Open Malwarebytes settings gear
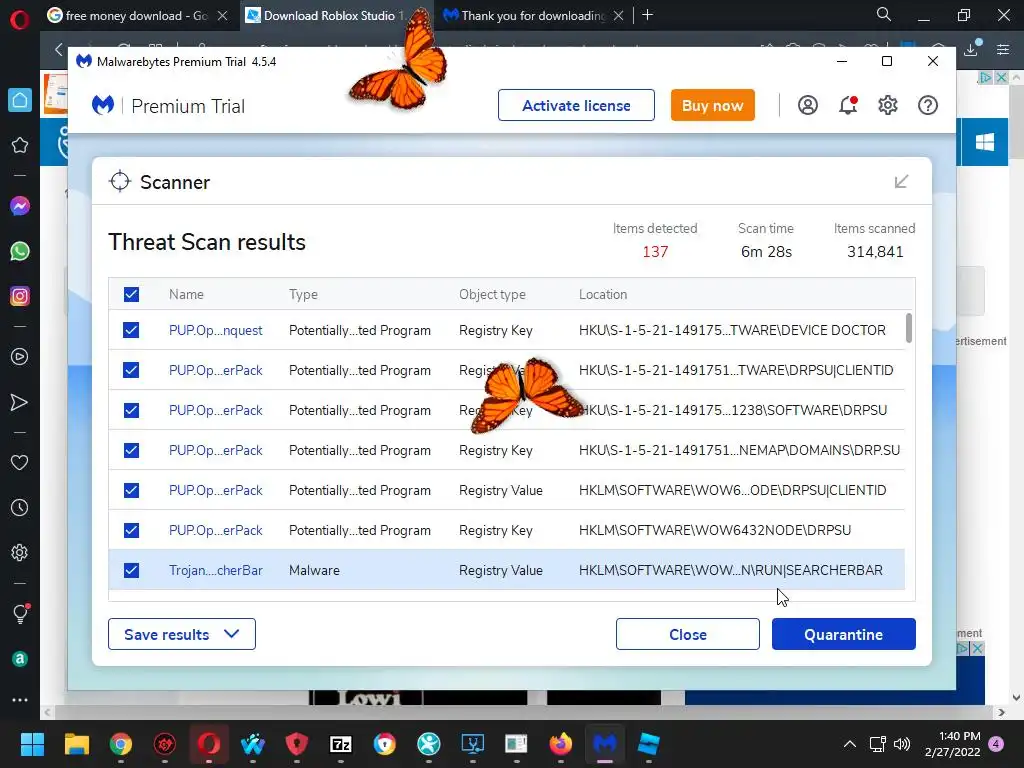This screenshot has height=768, width=1024. pos(888,105)
